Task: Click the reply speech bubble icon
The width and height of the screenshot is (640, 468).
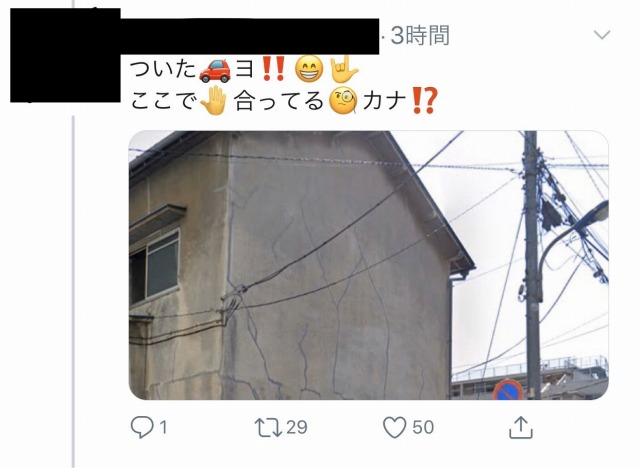Action: 142,427
